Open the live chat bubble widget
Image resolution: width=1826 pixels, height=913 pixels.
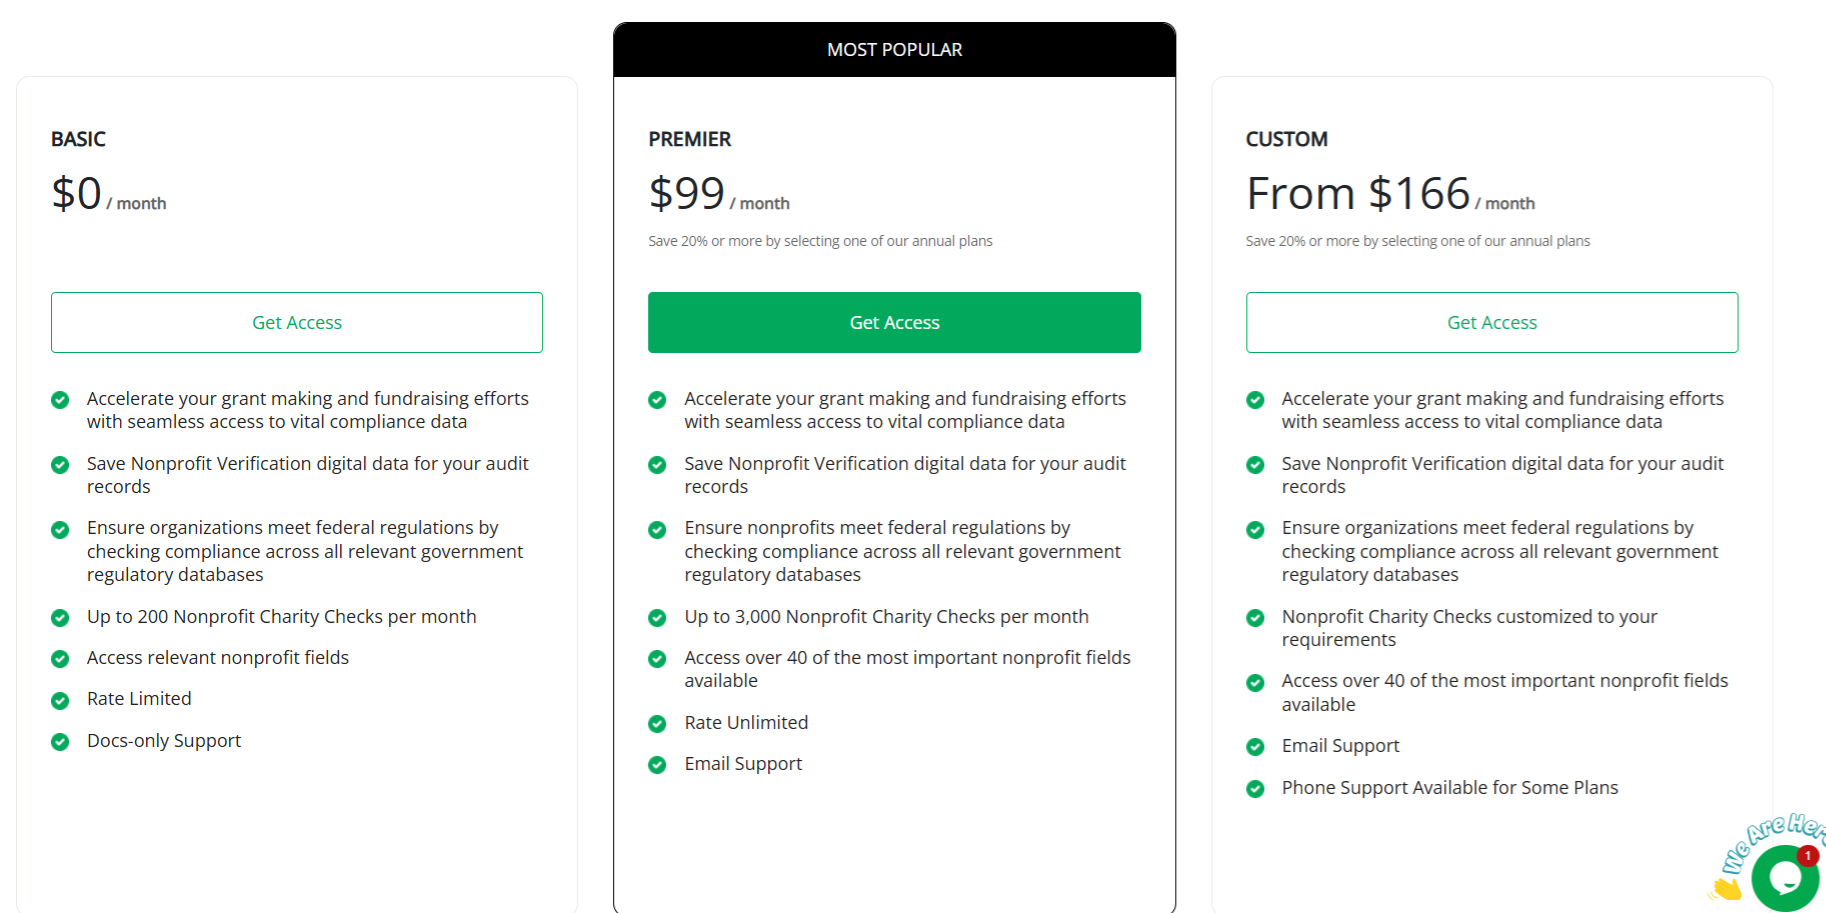1785,878
